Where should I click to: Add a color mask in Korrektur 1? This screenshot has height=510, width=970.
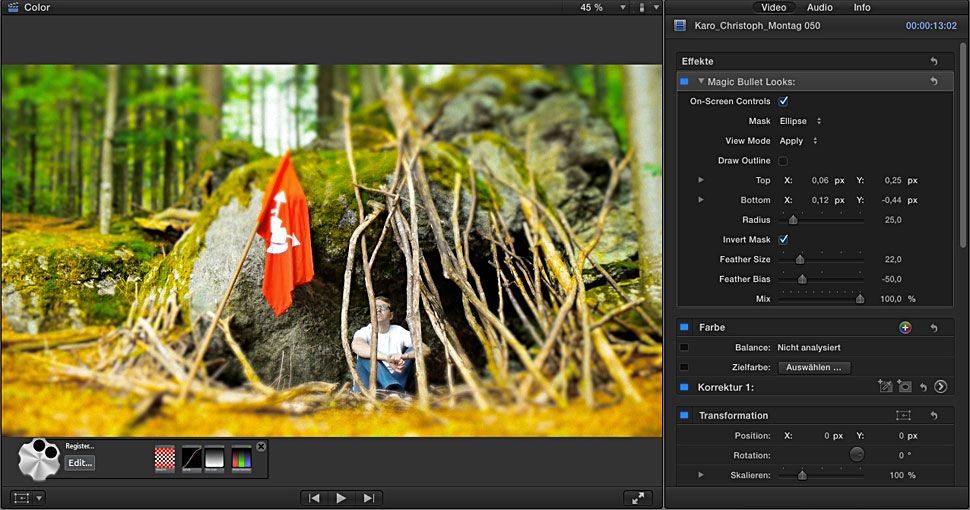[885, 386]
